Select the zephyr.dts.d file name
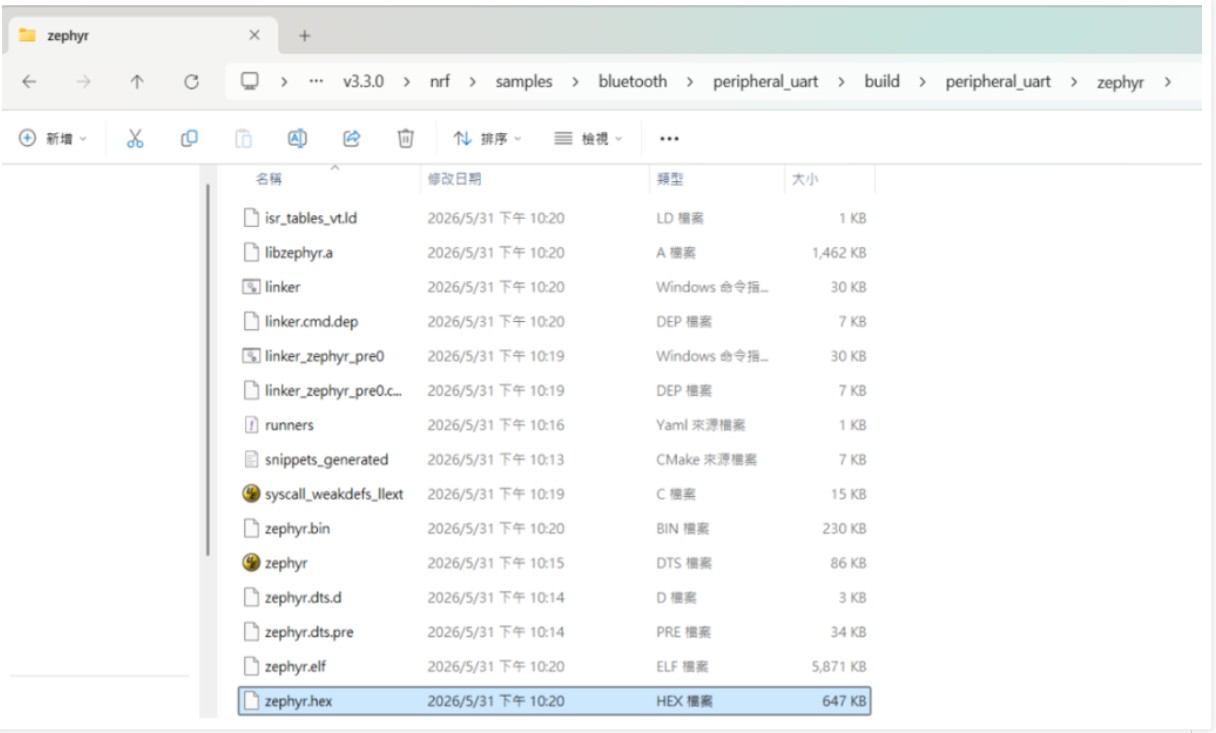 [x=303, y=597]
